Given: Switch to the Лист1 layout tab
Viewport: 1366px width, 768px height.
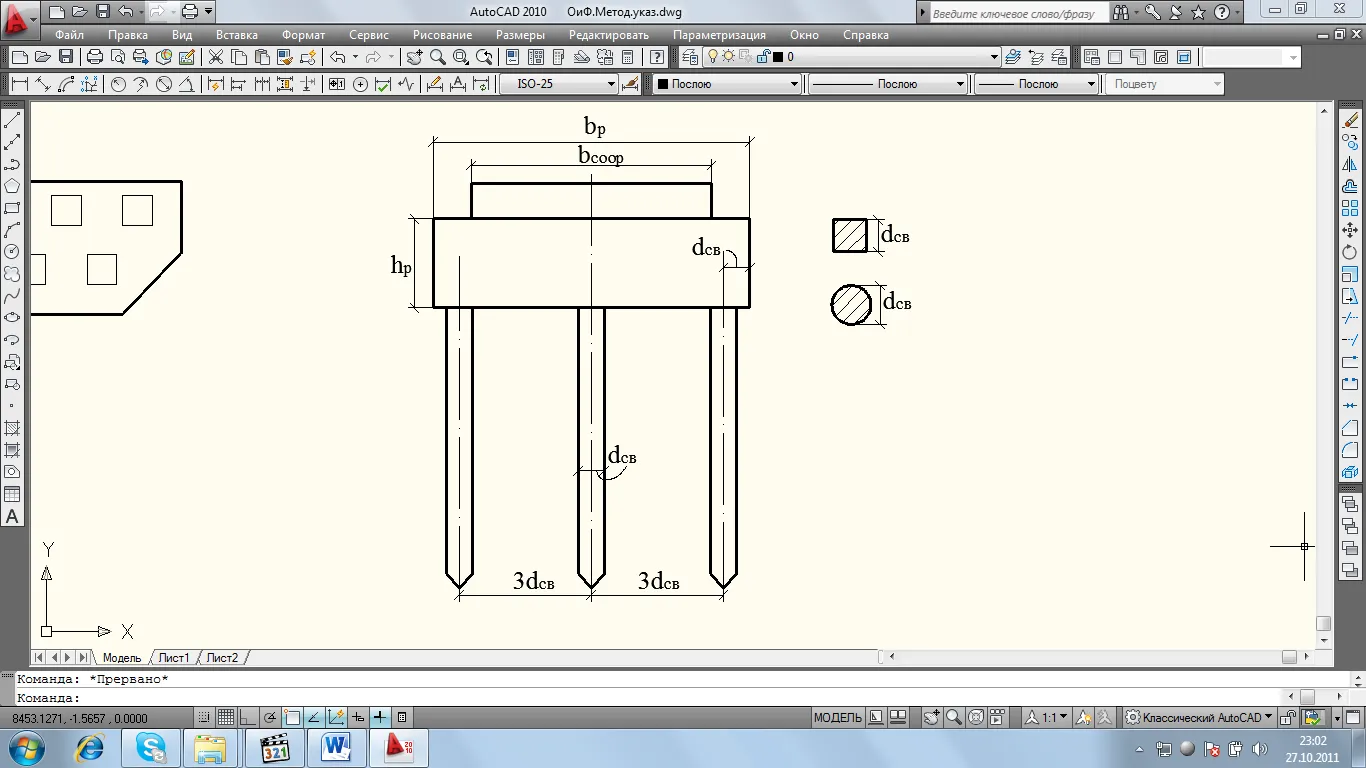Looking at the screenshot, I should coord(174,658).
